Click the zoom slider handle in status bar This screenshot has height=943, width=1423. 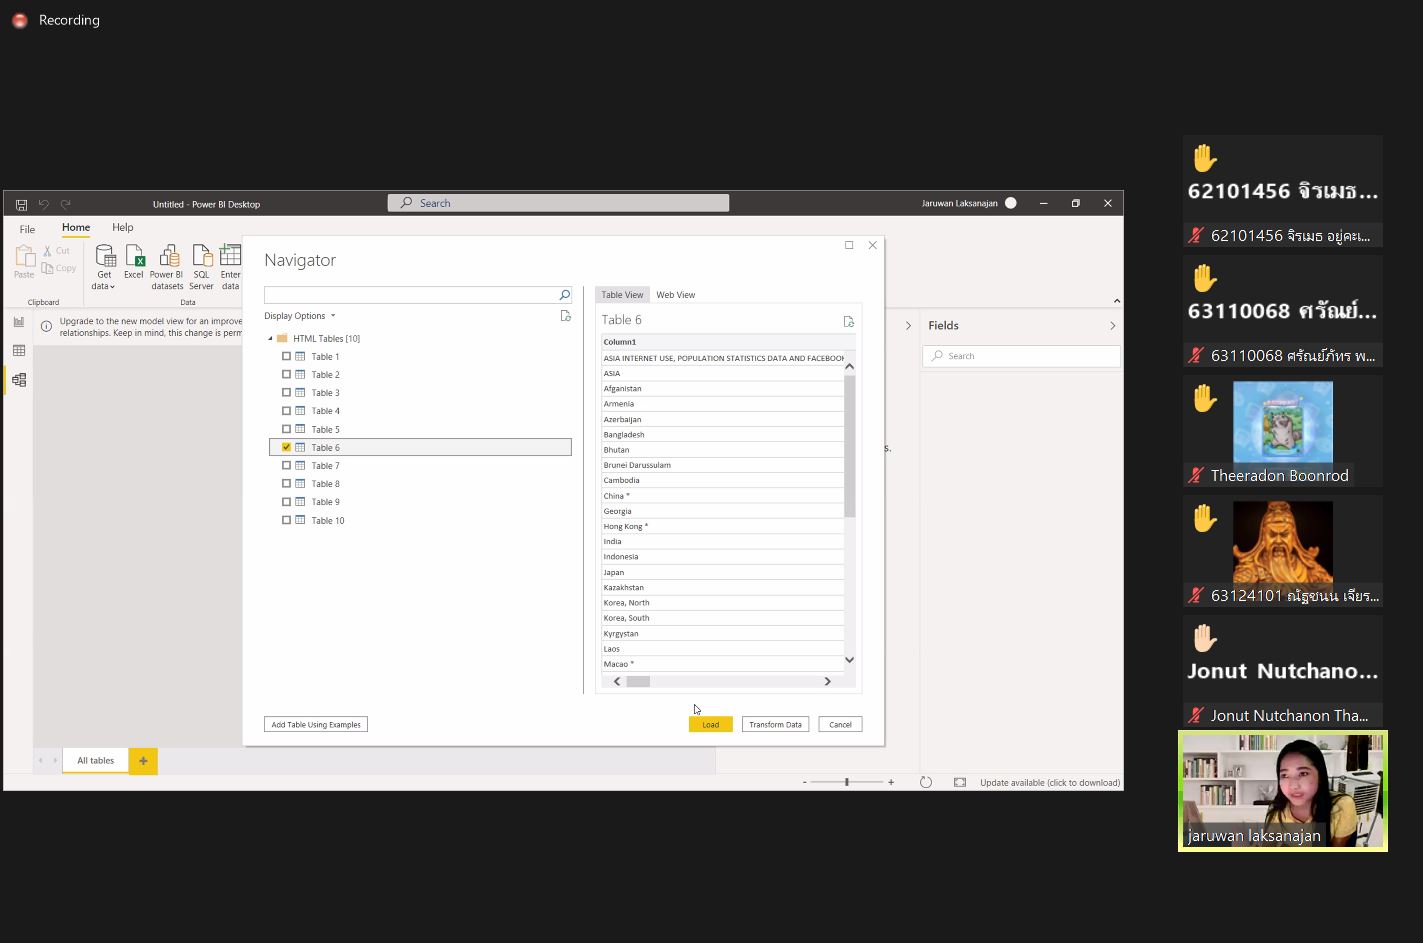click(847, 782)
